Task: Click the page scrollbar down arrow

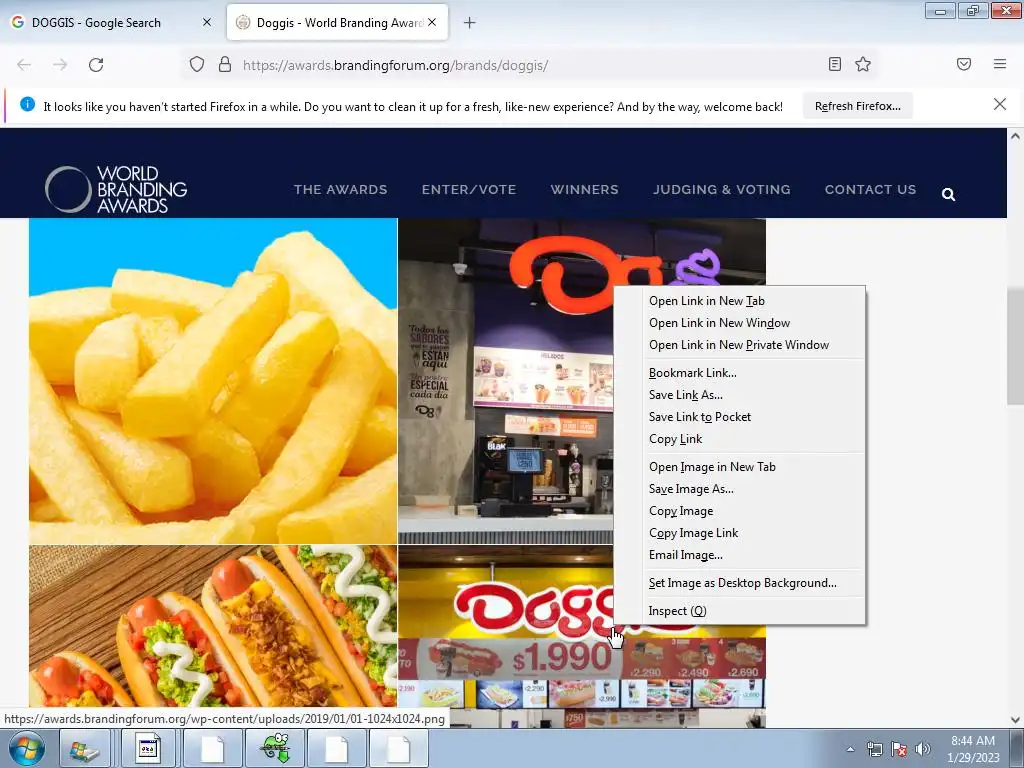Action: [x=1015, y=720]
